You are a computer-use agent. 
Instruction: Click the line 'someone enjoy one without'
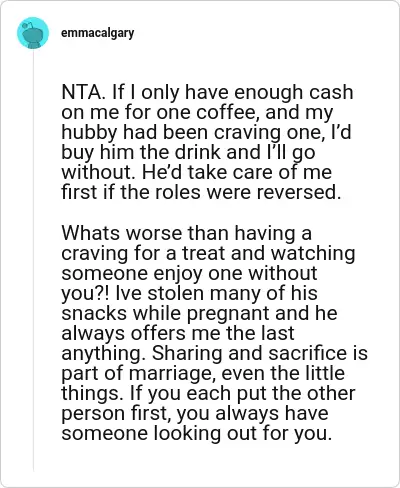pos(189,273)
